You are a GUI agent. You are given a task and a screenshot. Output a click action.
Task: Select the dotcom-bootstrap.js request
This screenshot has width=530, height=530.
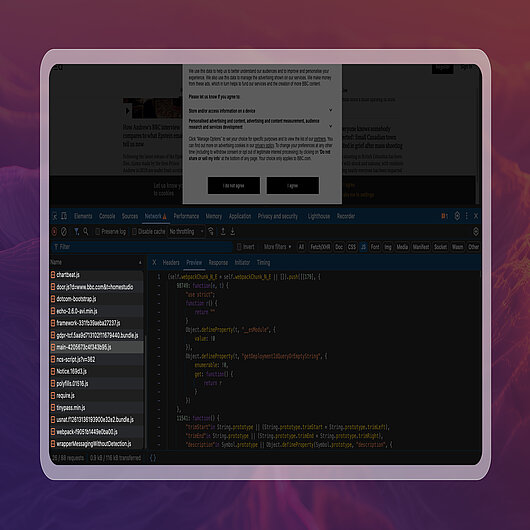(96, 299)
